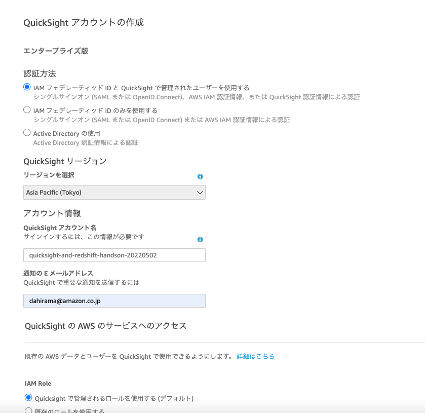The image size is (425, 413).
Task: Open the 詳細はこちら link
Action: click(x=255, y=356)
